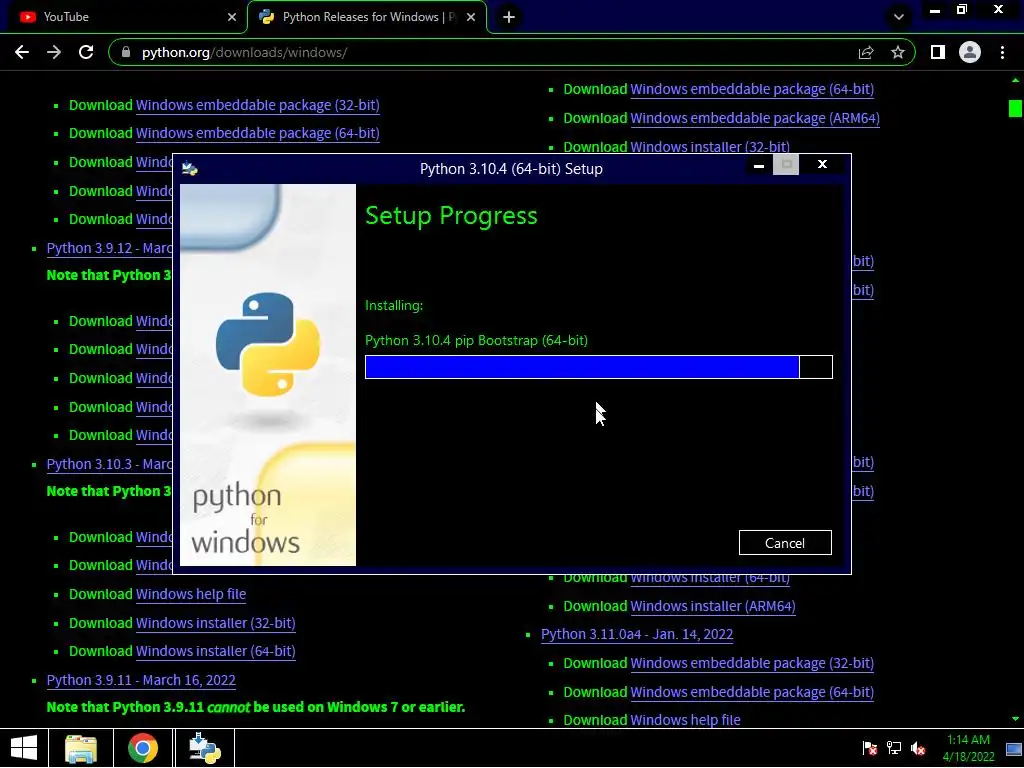Close the Python Releases tab

click(471, 17)
